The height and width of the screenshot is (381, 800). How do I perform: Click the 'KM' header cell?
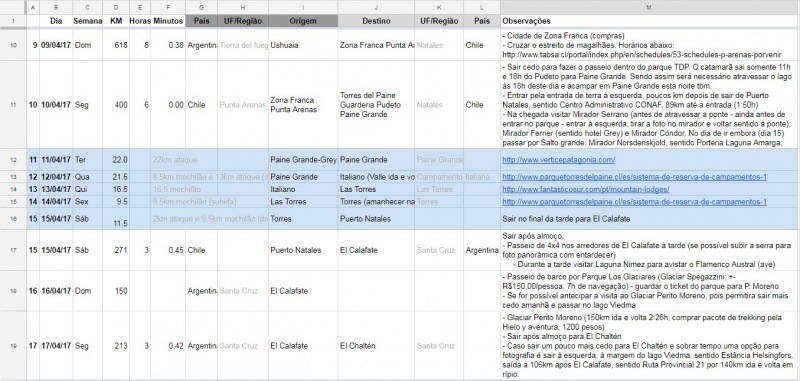coord(116,21)
